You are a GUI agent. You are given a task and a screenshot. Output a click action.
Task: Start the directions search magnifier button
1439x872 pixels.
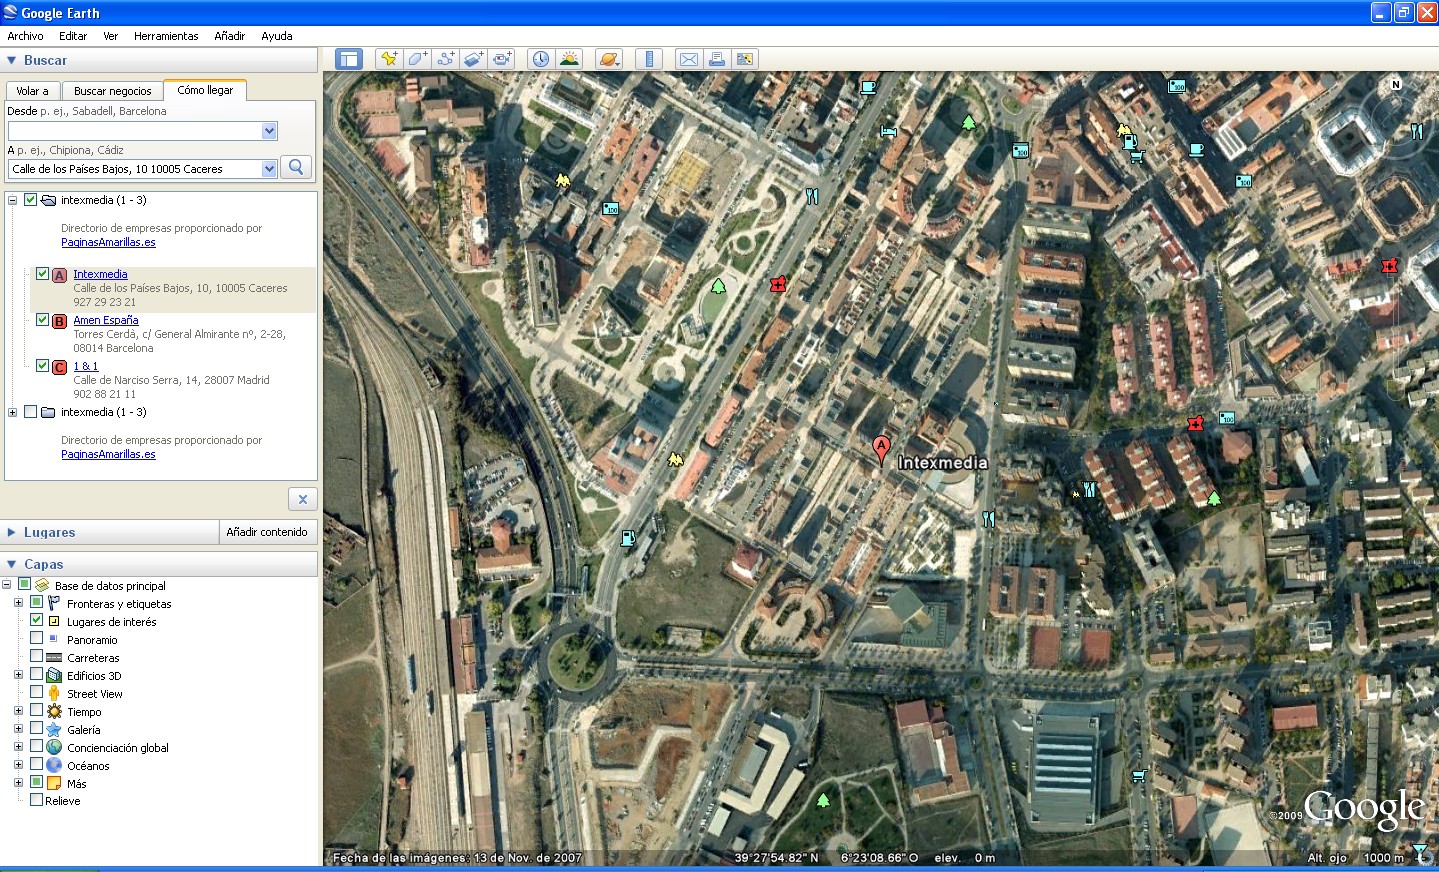tap(296, 168)
